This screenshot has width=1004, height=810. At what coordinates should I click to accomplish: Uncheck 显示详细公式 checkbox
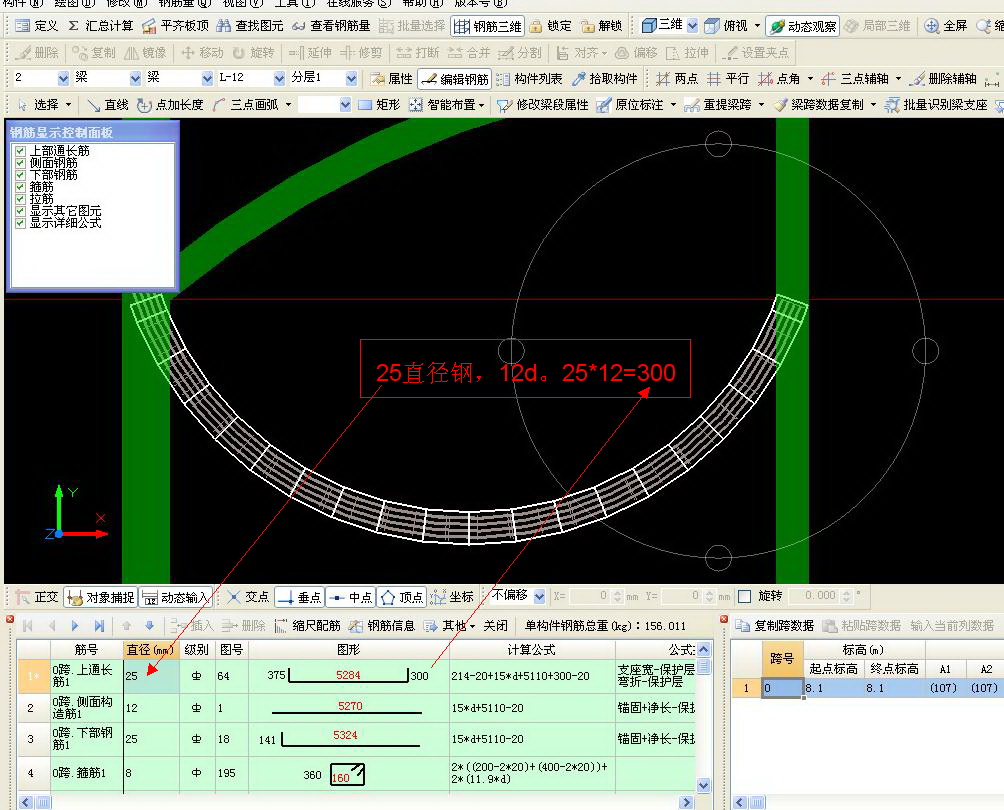(x=20, y=223)
